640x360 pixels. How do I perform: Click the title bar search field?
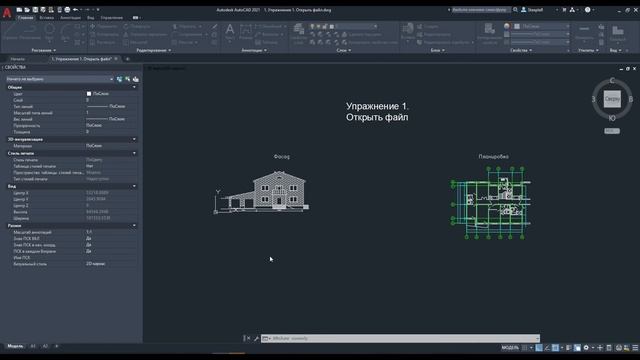[480, 10]
